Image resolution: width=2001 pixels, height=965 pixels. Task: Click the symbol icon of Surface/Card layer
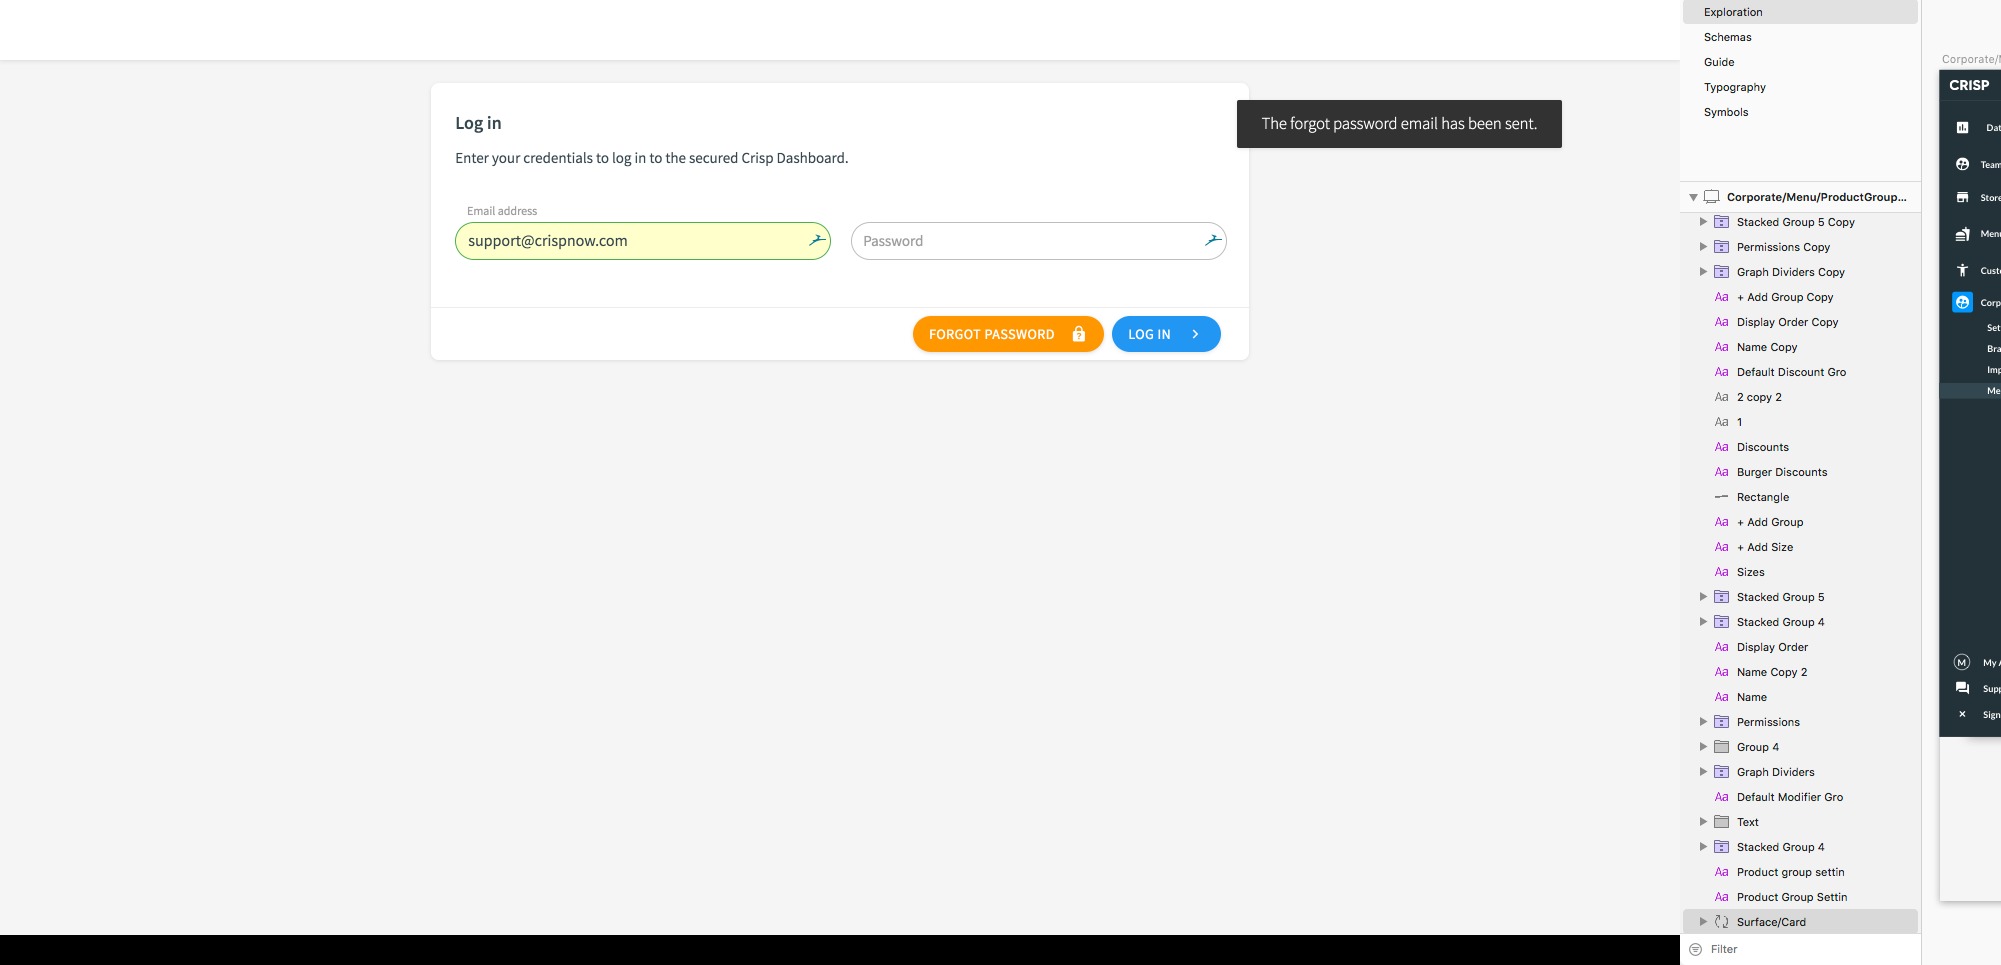point(1722,922)
